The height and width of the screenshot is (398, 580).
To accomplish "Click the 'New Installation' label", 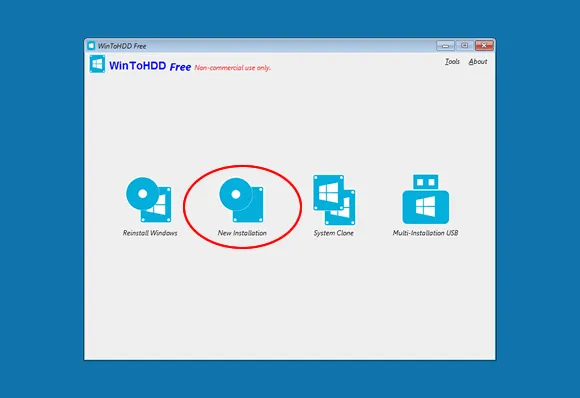I will click(x=242, y=233).
